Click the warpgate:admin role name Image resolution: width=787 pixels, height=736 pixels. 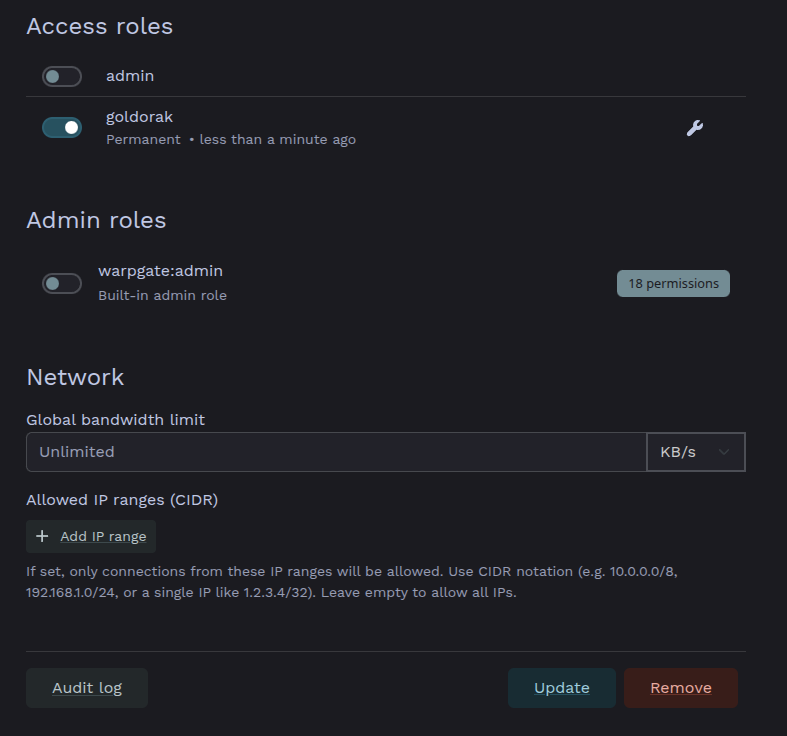161,271
